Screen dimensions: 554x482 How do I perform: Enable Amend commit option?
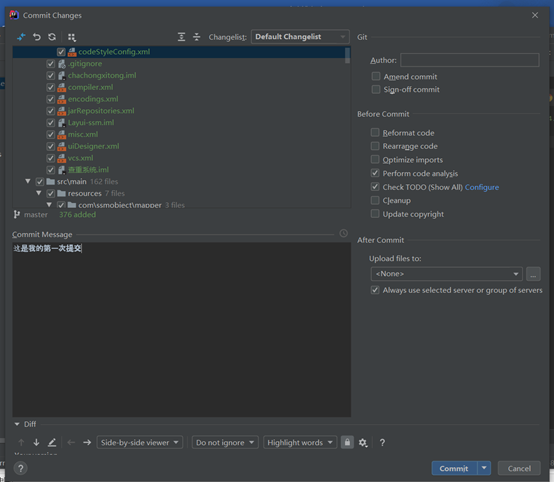pyautogui.click(x=376, y=76)
